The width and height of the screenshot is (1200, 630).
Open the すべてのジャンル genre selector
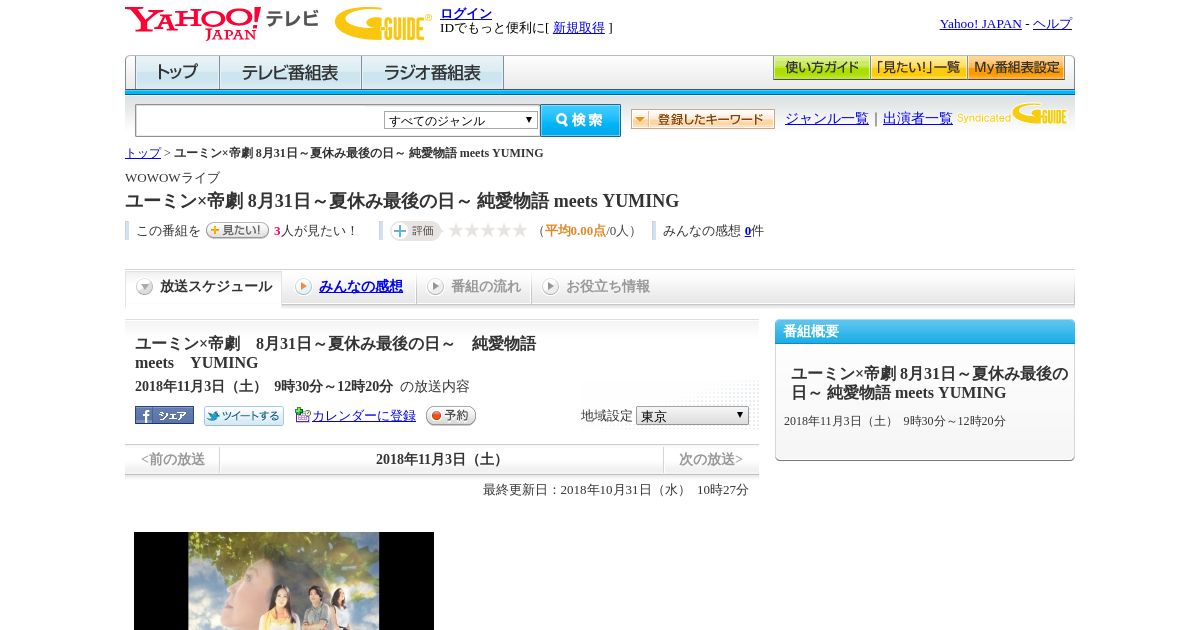pyautogui.click(x=461, y=120)
